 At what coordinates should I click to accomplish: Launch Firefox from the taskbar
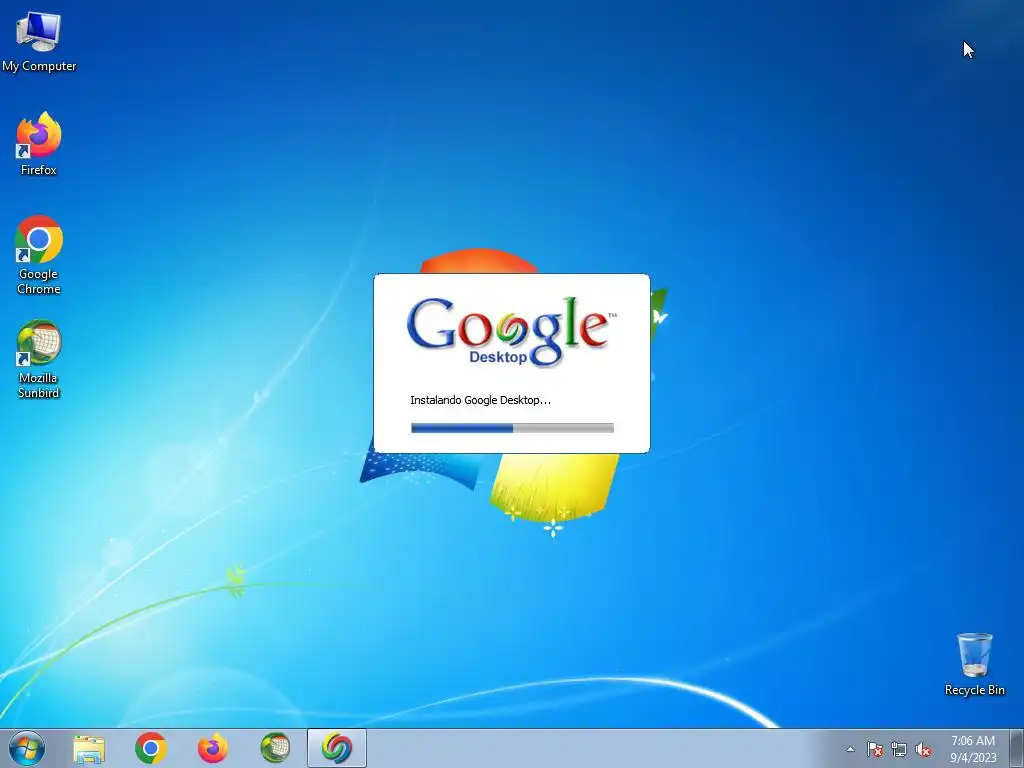pos(213,748)
